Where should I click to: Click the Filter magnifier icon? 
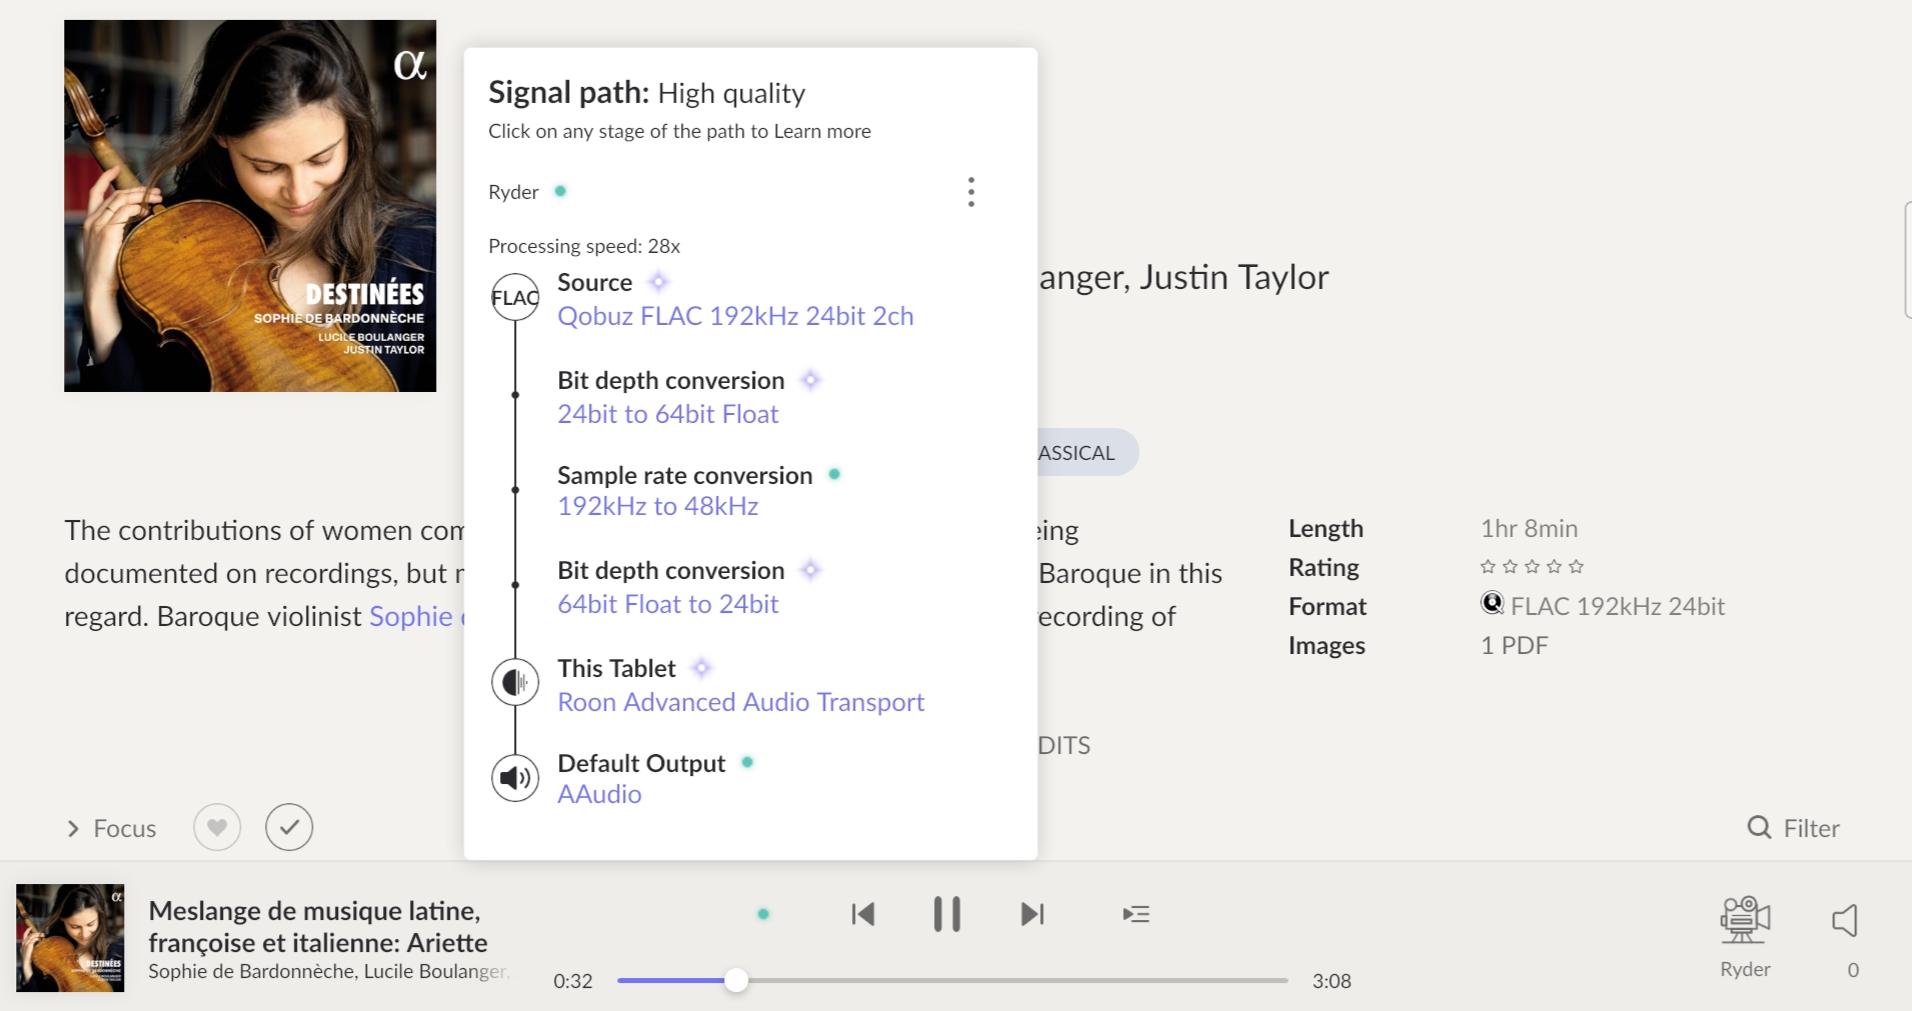(x=1759, y=828)
